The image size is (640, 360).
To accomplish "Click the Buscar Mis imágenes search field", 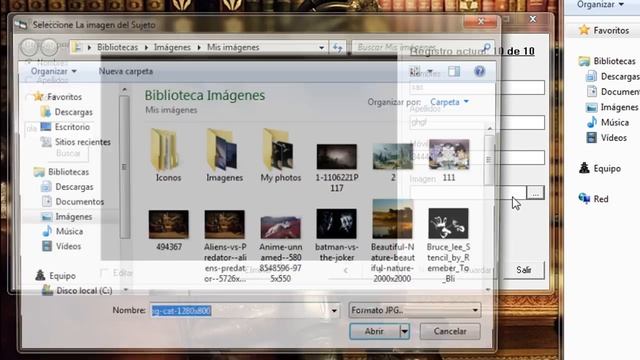I will 422,47.
